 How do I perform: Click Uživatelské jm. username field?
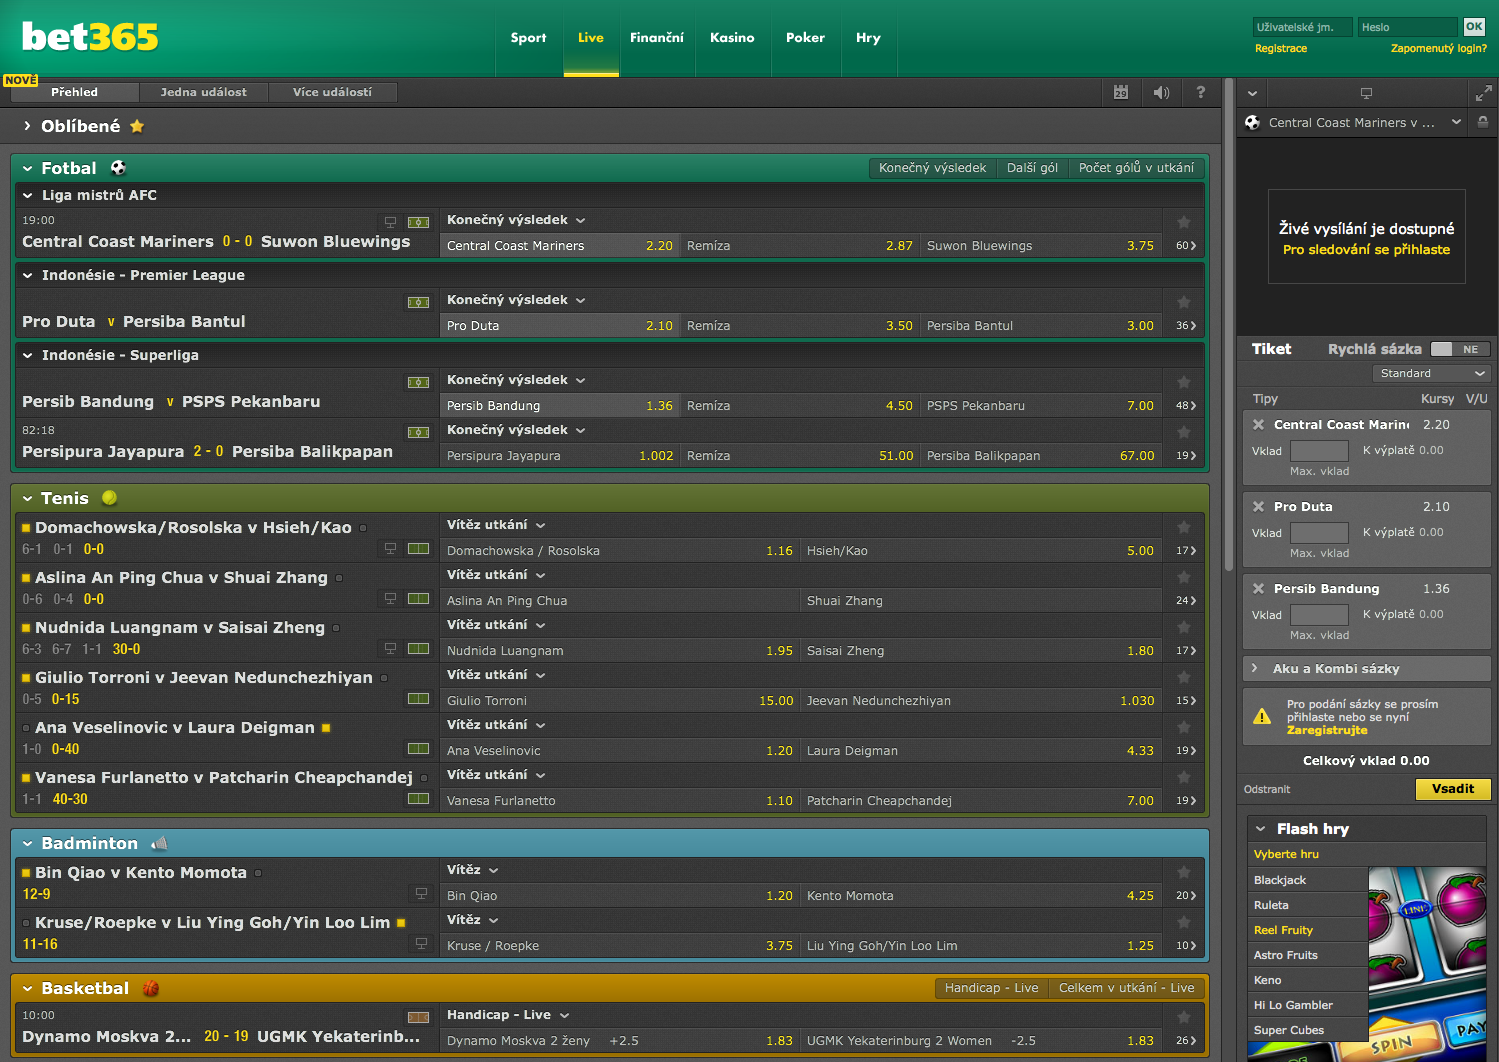[x=1302, y=27]
